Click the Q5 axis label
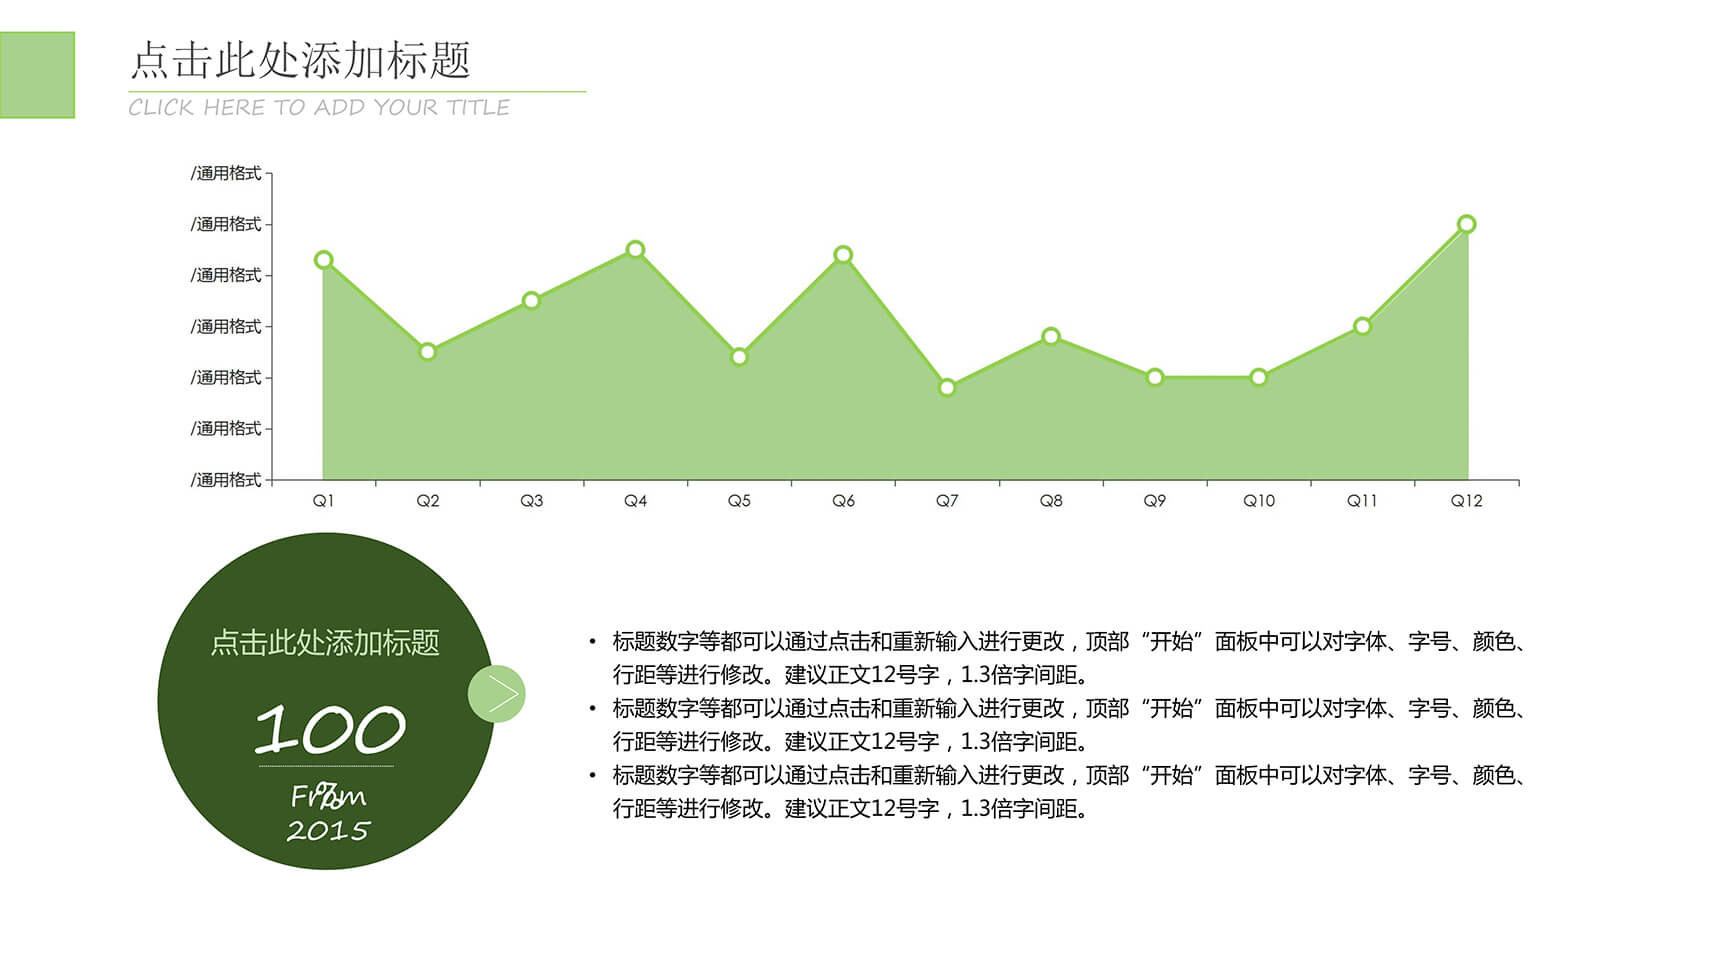1720x966 pixels. [x=739, y=501]
